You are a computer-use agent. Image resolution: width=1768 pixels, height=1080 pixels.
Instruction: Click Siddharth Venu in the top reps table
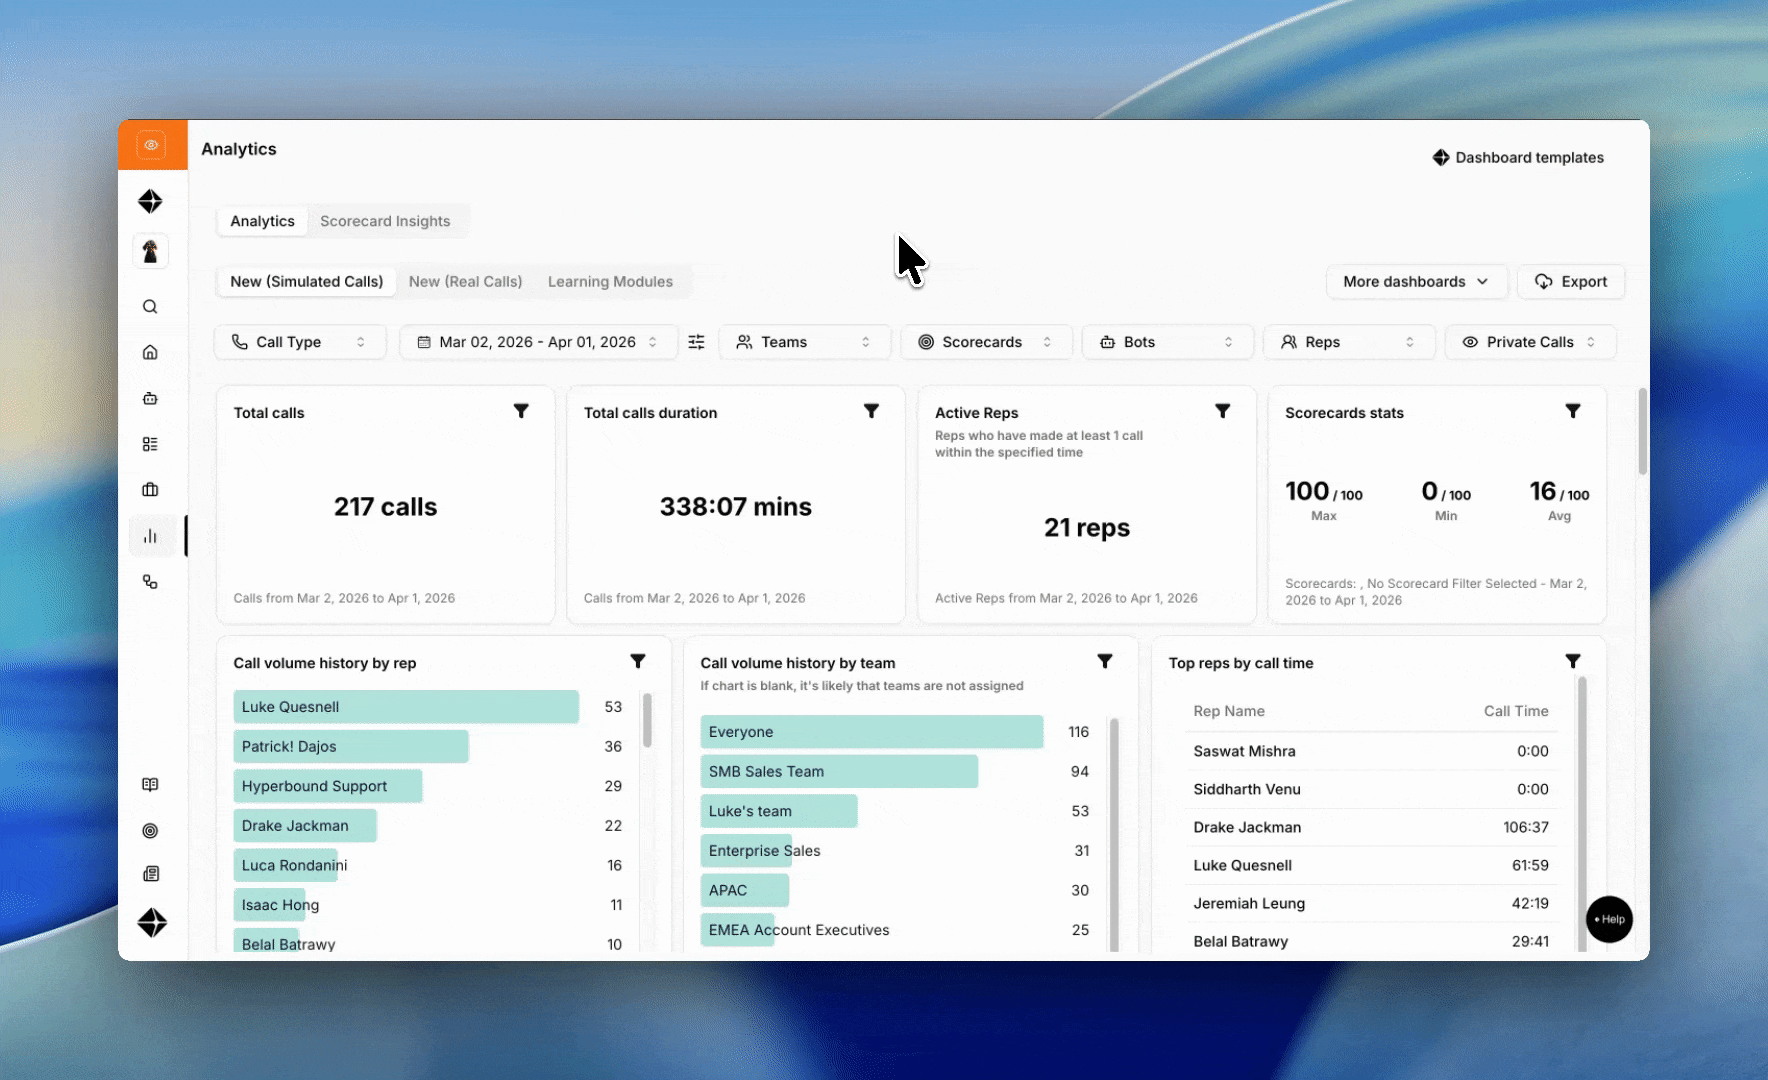pos(1247,789)
